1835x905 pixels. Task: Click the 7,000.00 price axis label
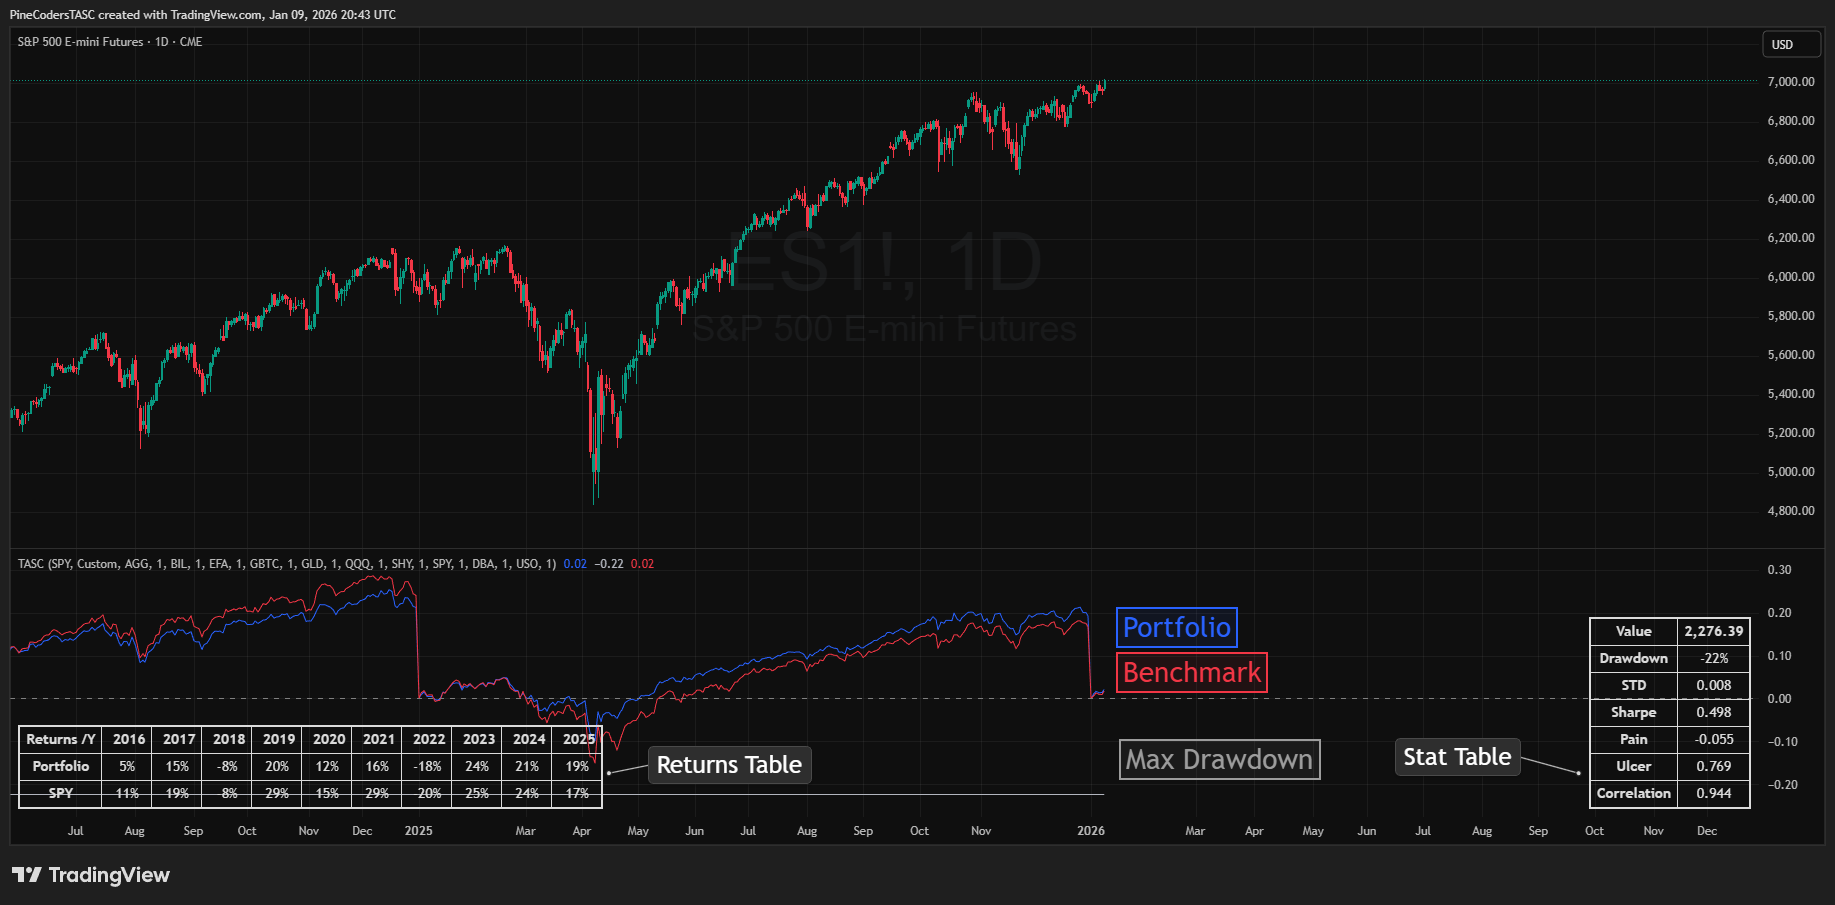coord(1791,82)
